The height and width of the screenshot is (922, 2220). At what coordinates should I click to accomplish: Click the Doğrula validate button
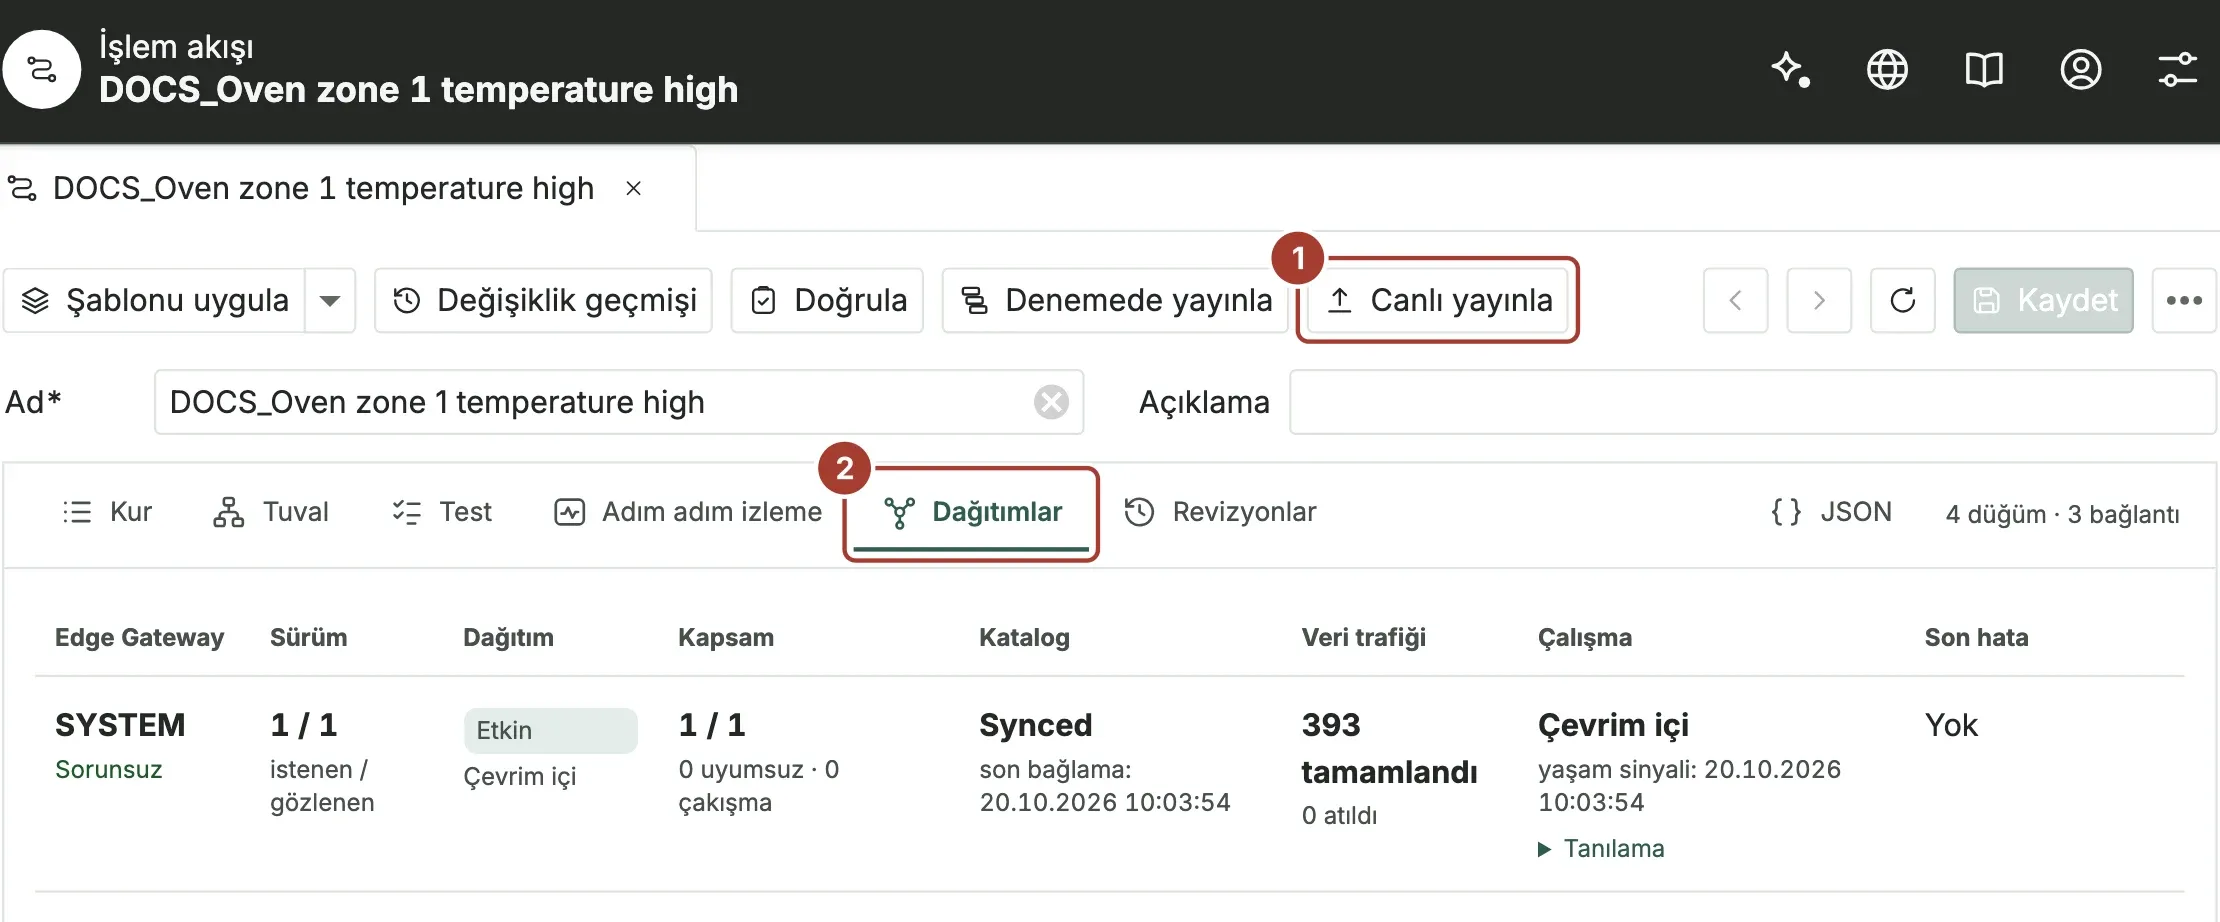pos(827,300)
